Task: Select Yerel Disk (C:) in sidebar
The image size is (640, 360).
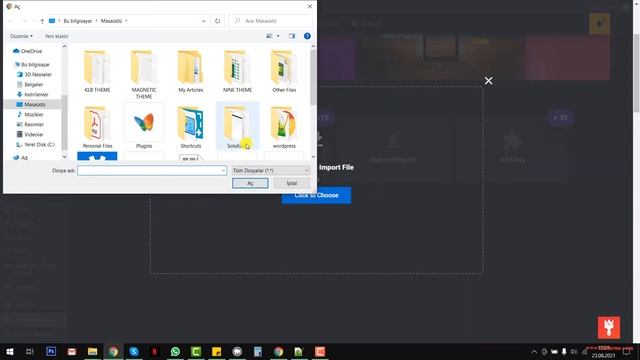Action: [36, 144]
